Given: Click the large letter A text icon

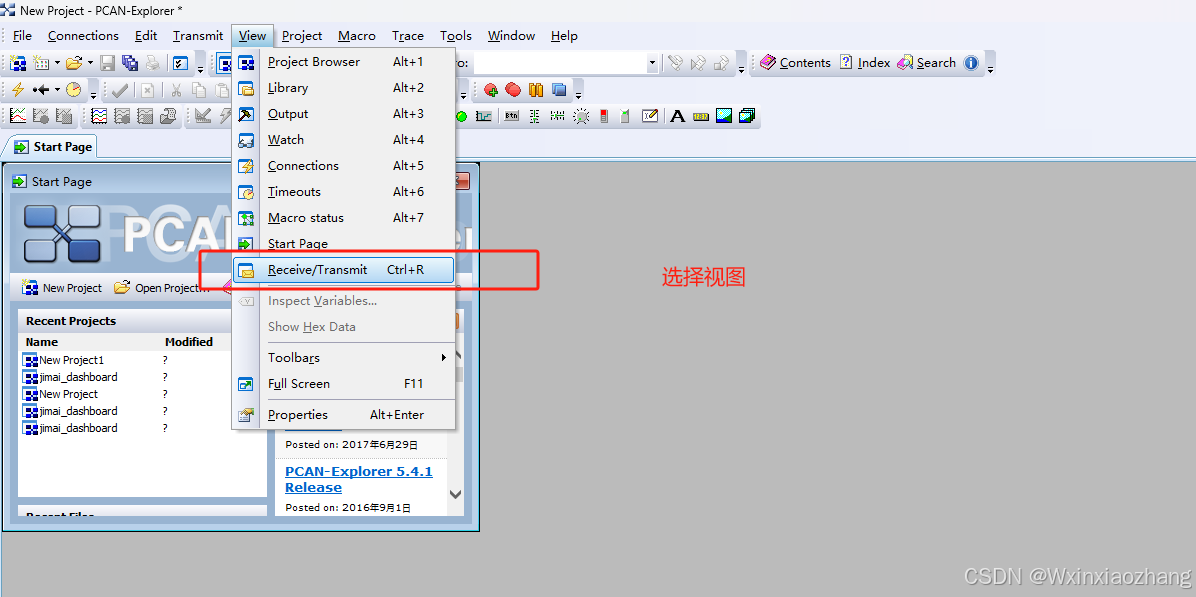Looking at the screenshot, I should point(677,116).
